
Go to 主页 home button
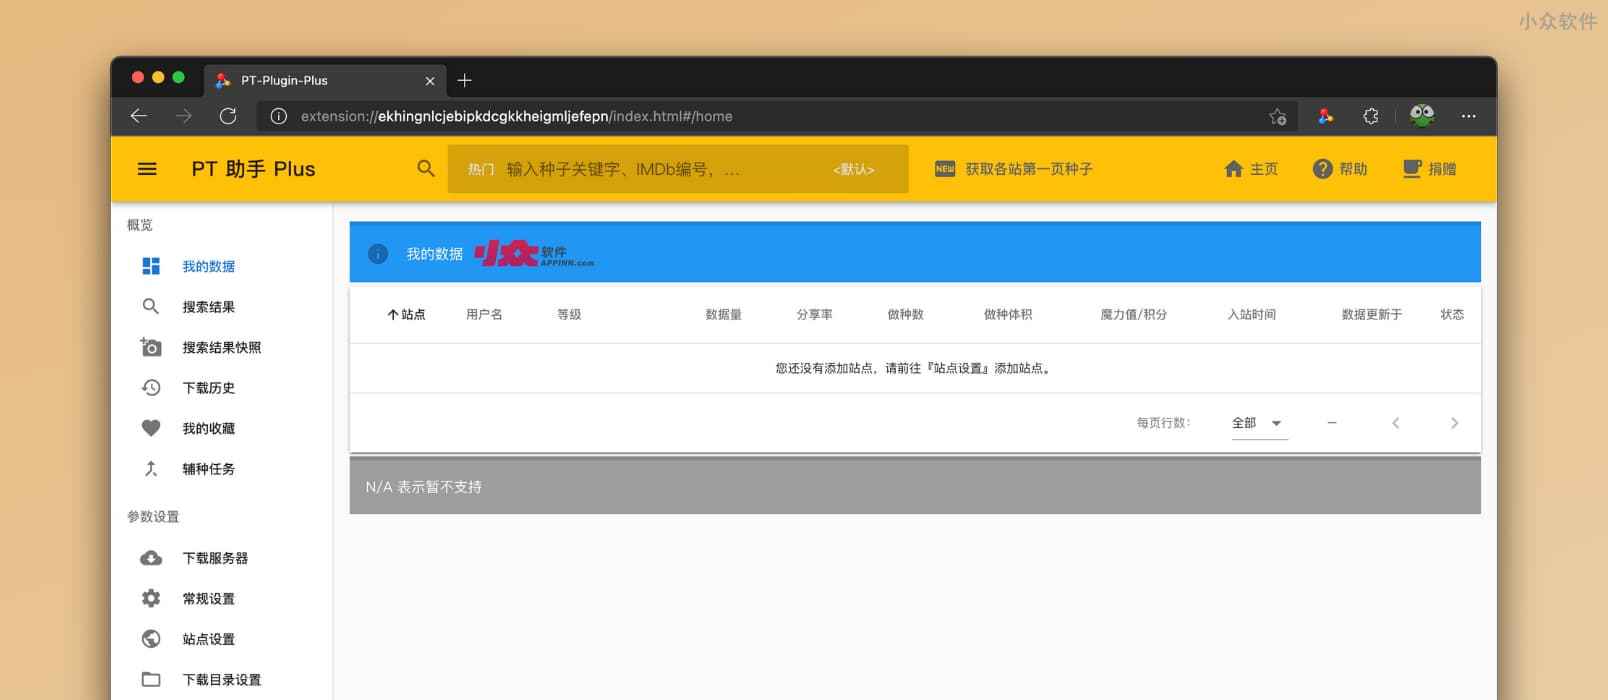[1251, 169]
